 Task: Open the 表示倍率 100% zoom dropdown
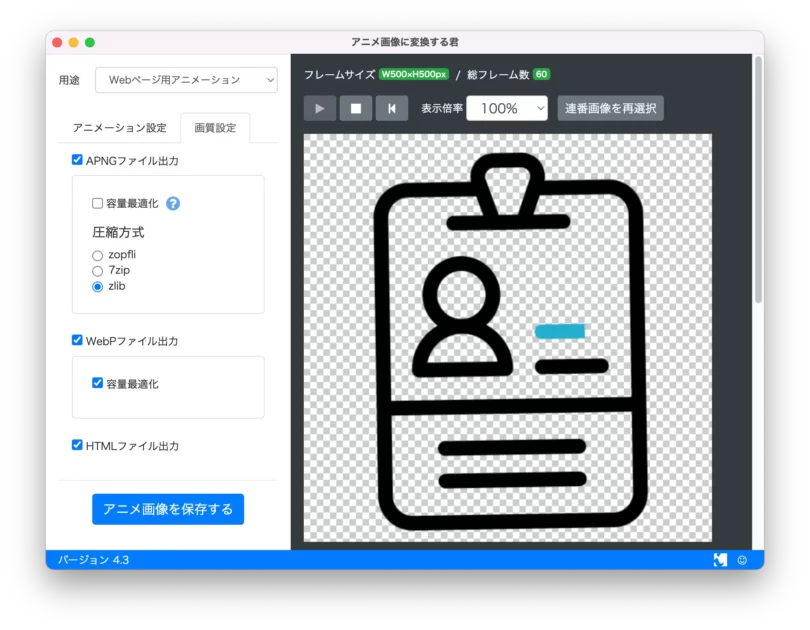coord(507,108)
